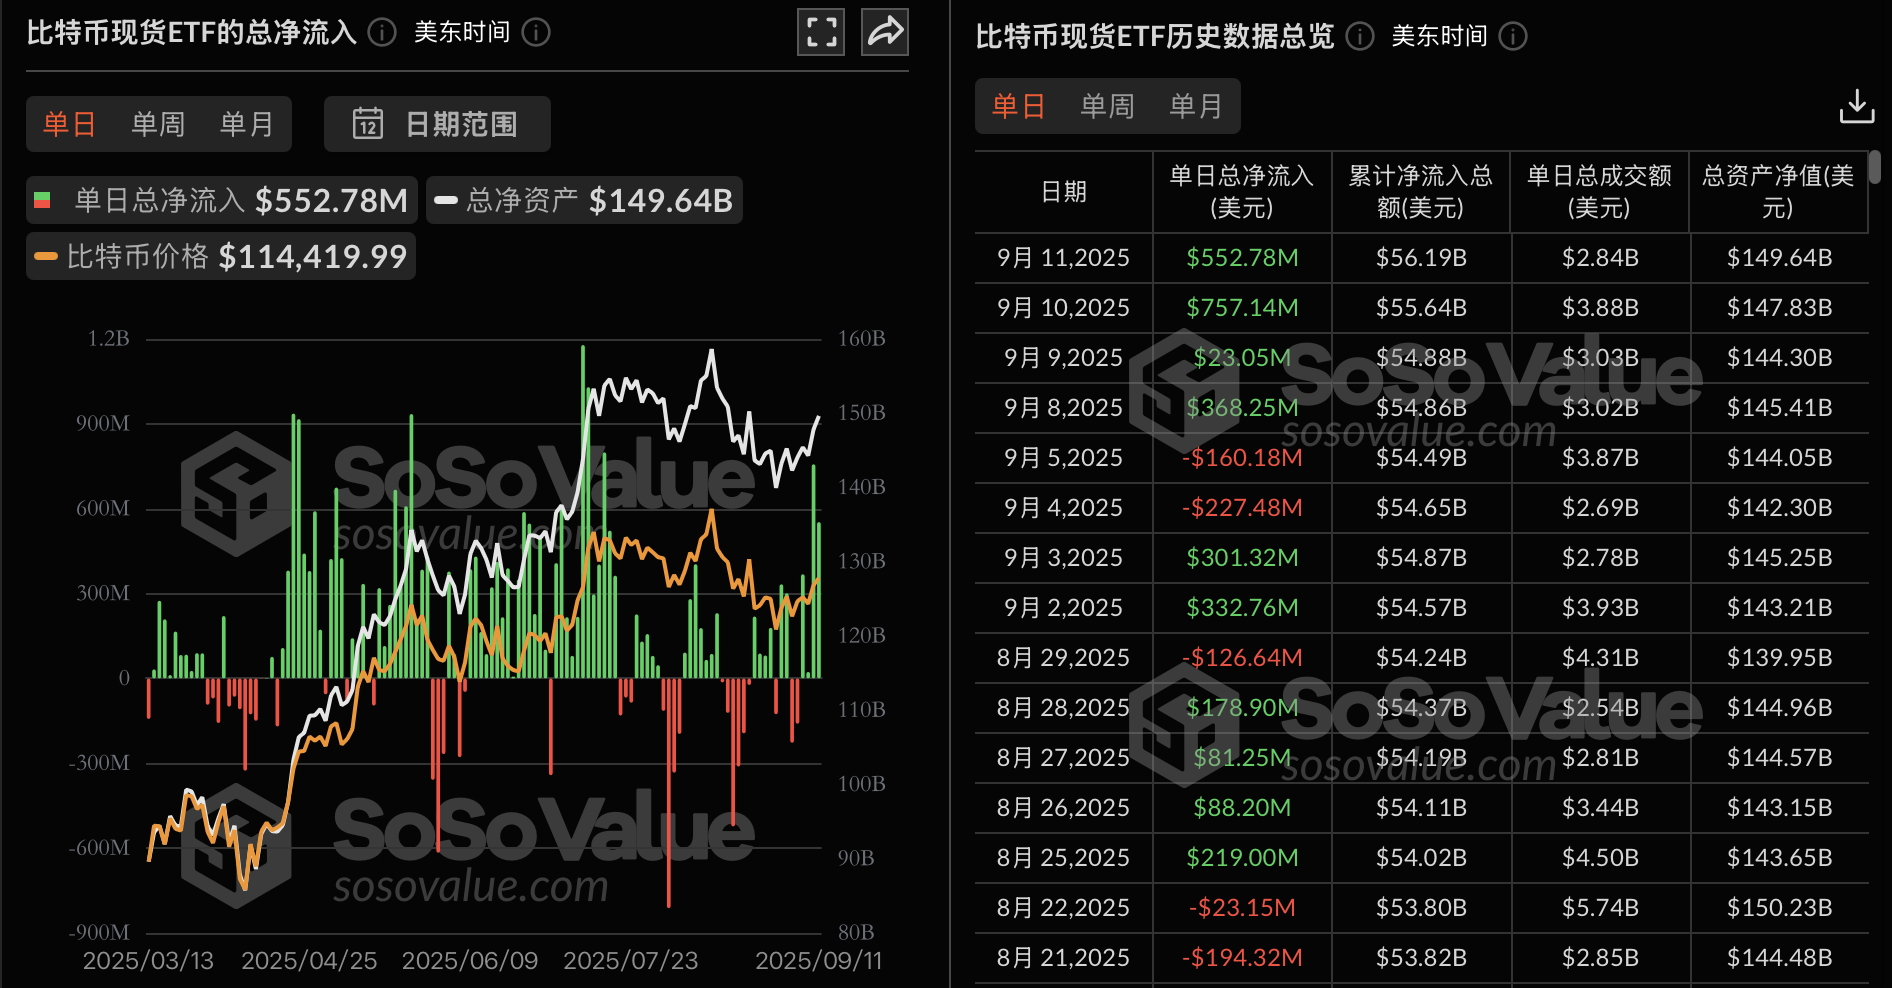
Task: Click the 160B right axis label
Action: (861, 339)
